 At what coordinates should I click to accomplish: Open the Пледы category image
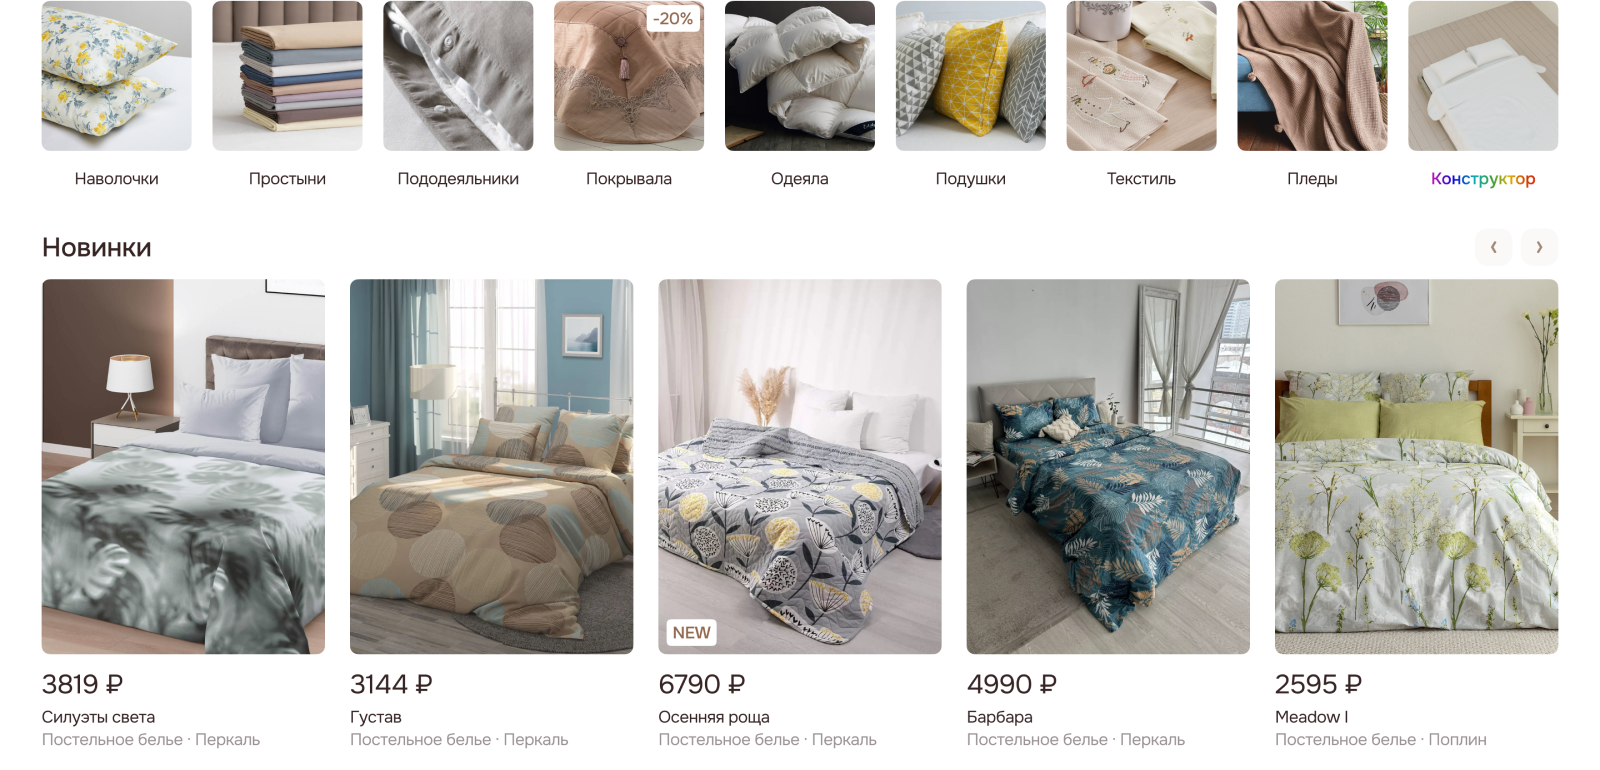point(1312,76)
